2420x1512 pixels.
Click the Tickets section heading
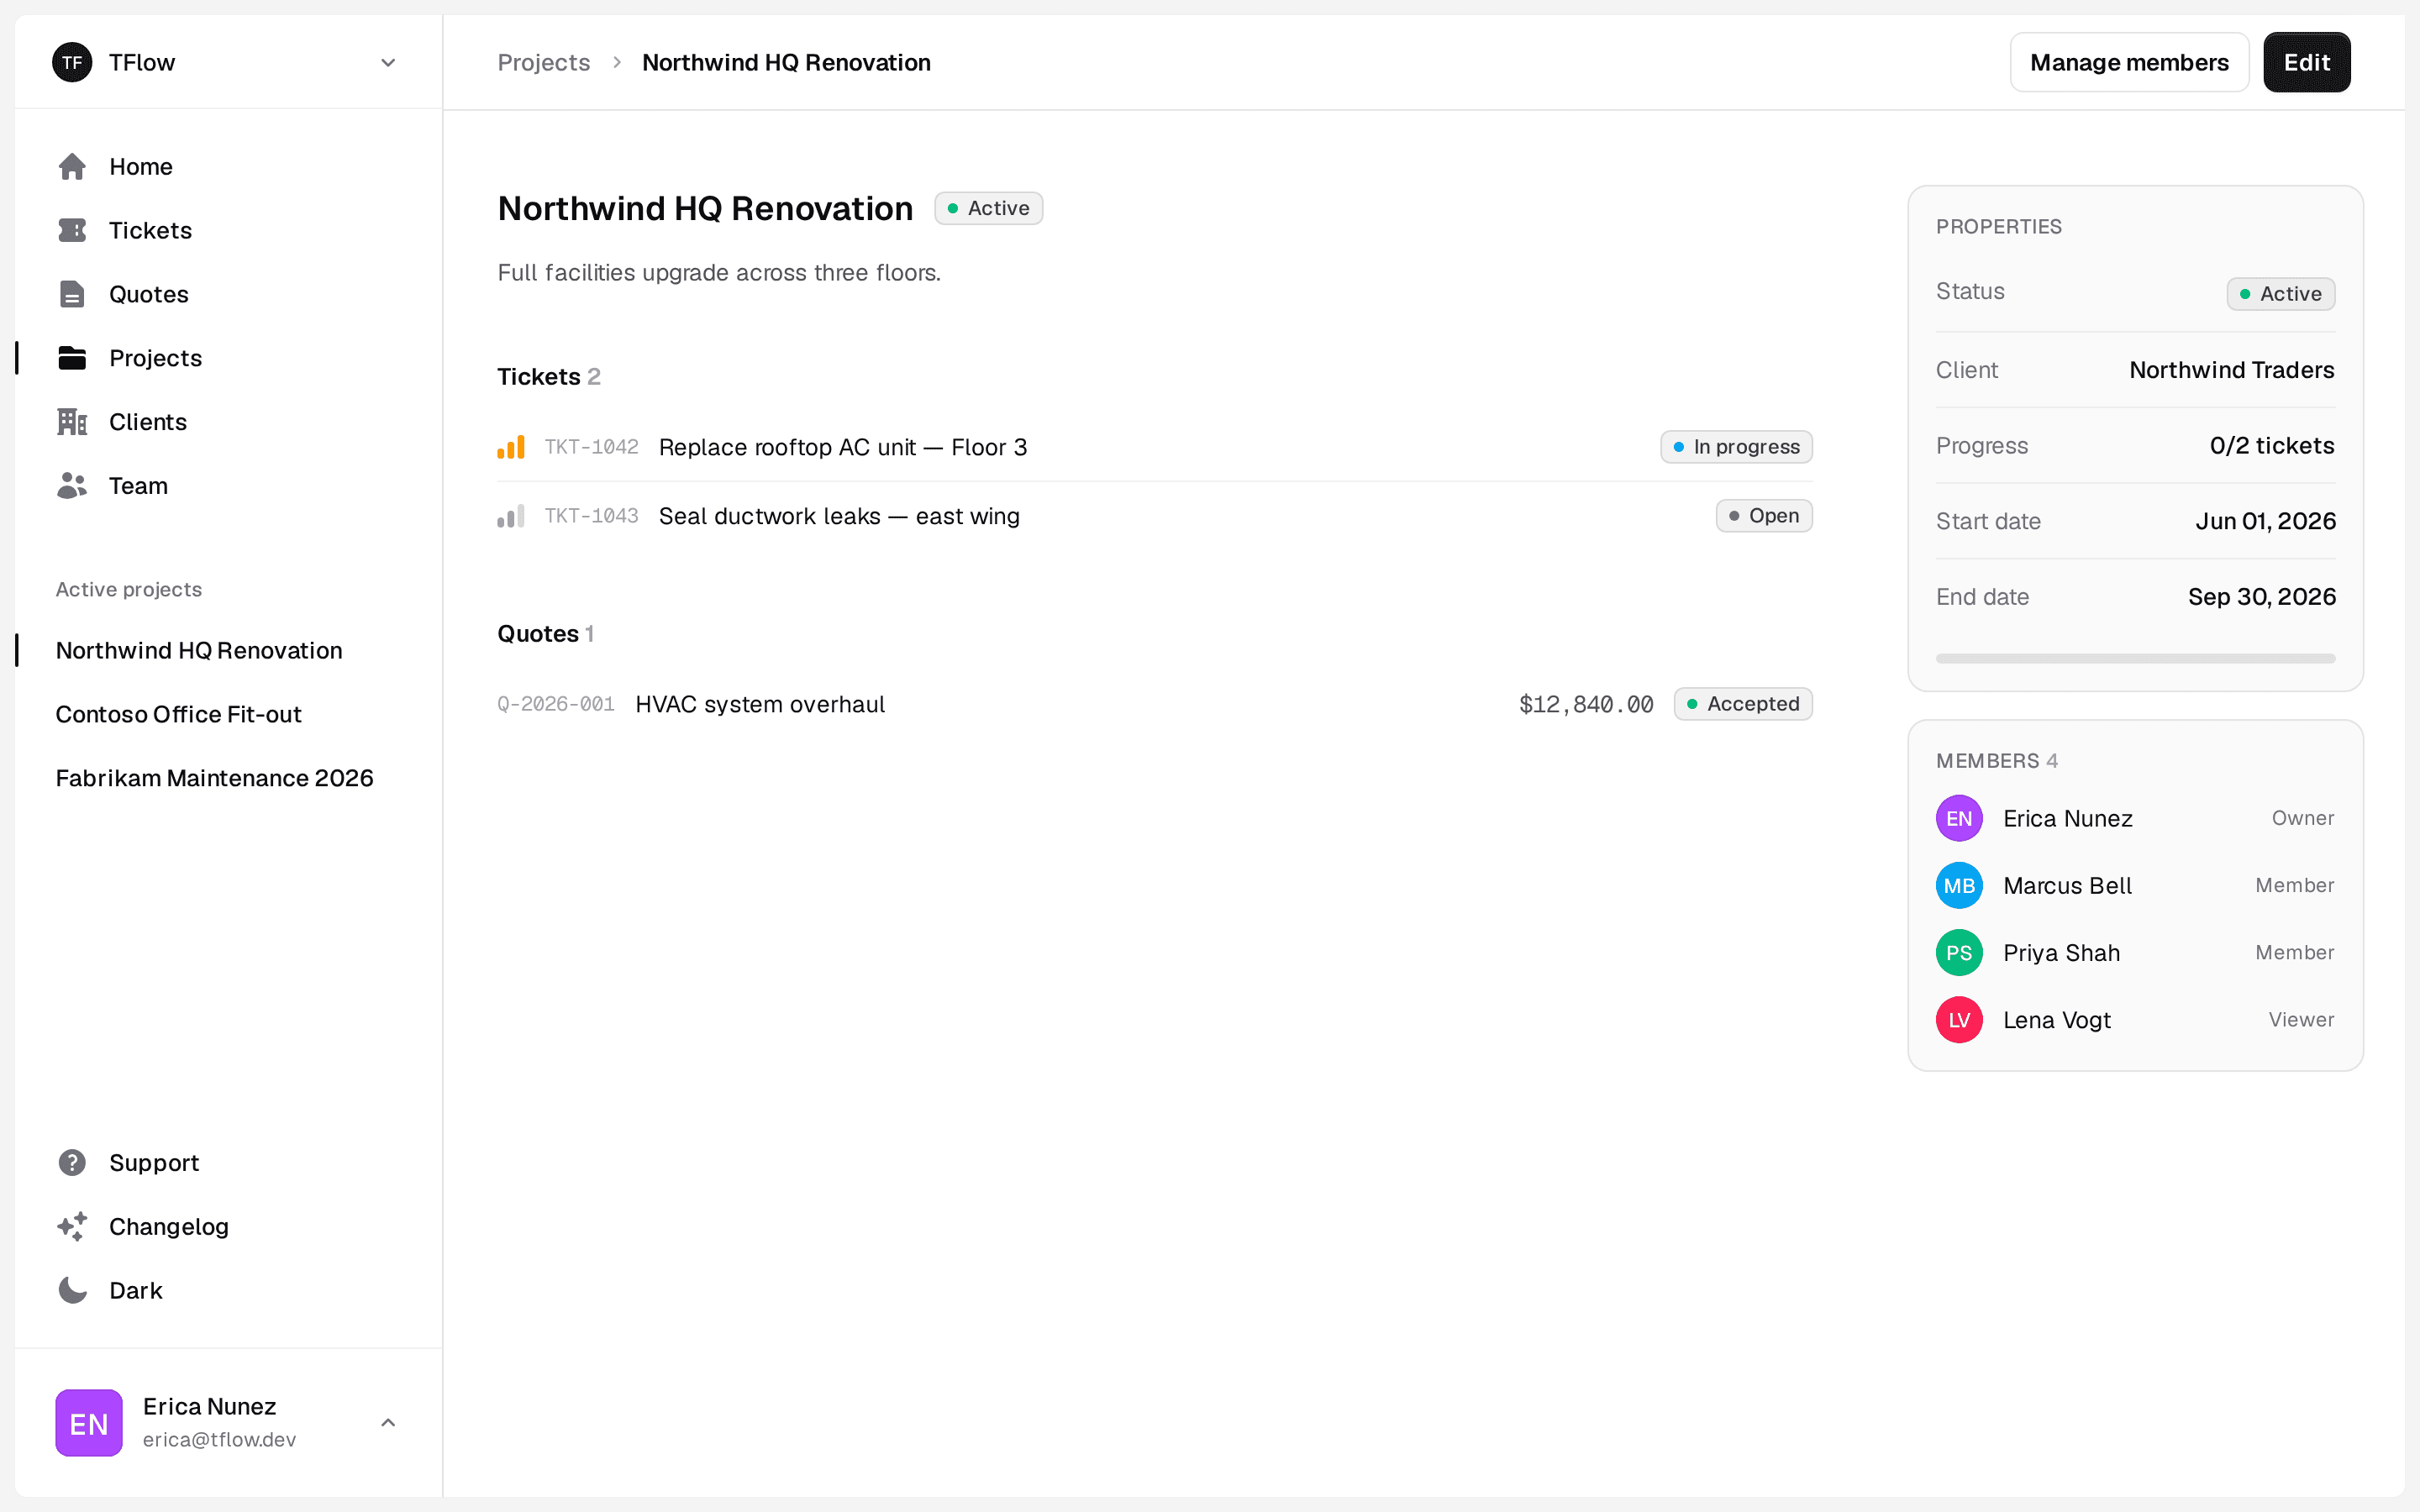click(x=549, y=377)
